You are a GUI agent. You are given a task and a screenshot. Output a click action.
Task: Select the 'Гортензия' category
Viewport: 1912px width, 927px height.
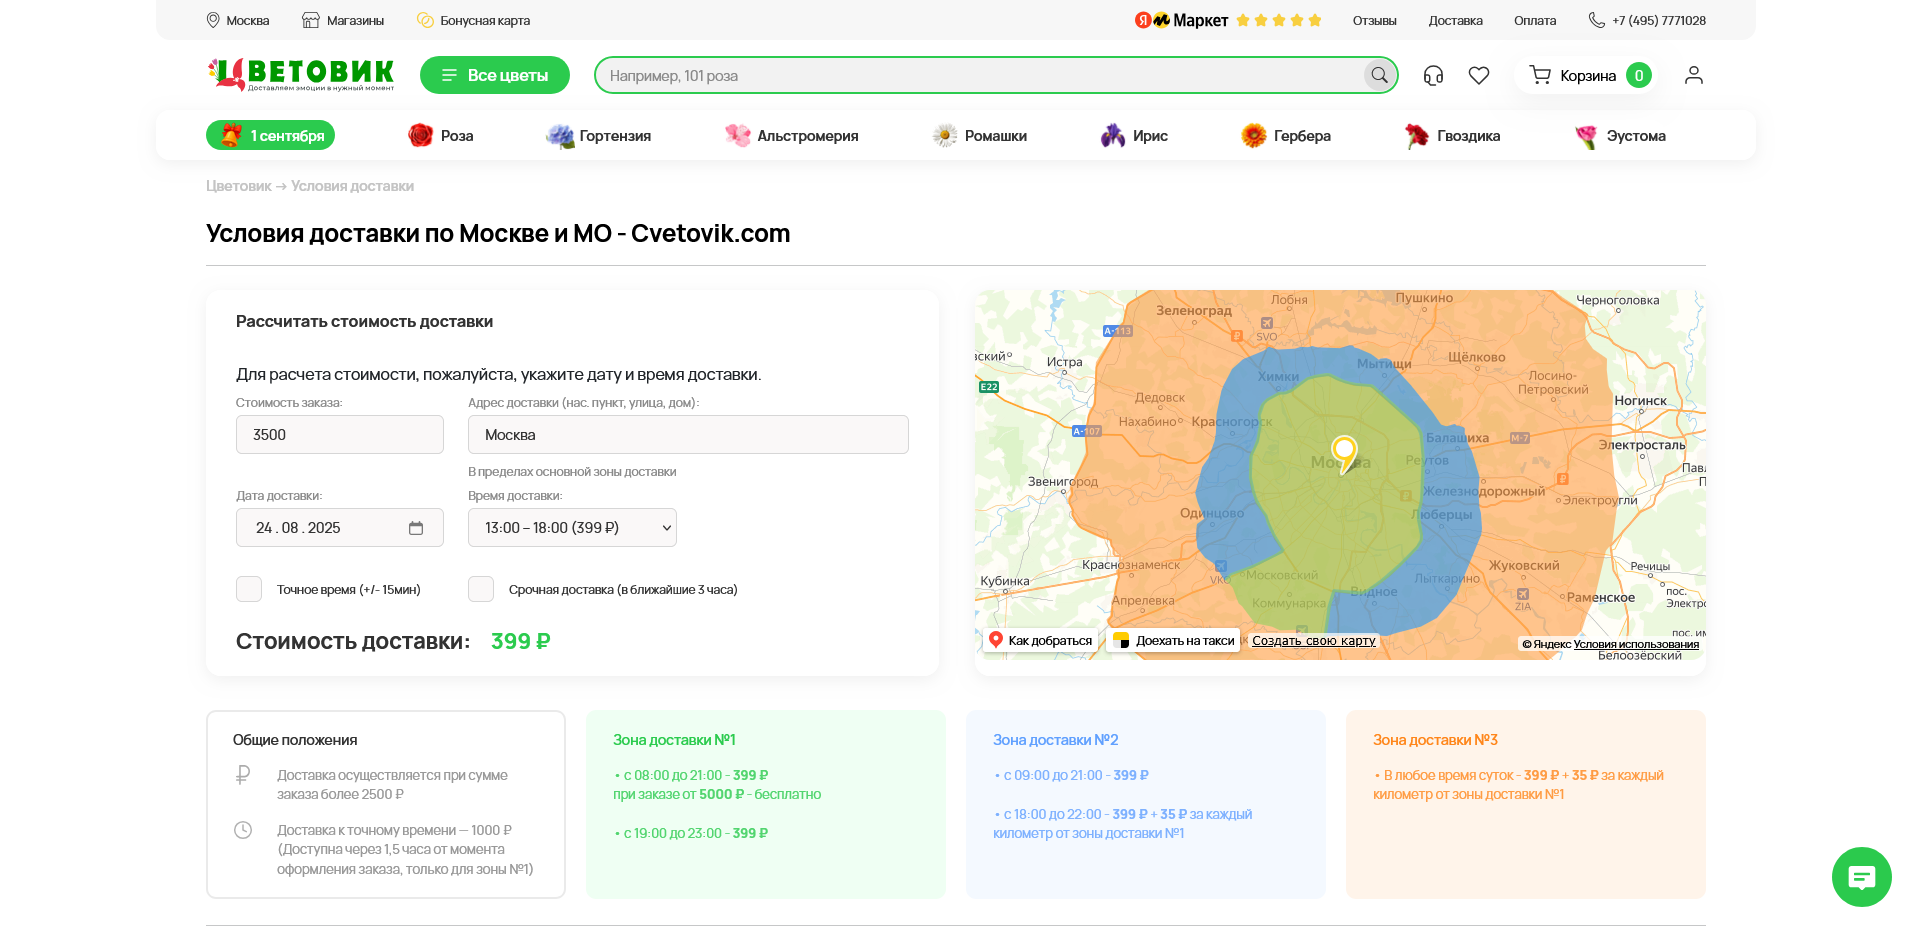pos(599,136)
